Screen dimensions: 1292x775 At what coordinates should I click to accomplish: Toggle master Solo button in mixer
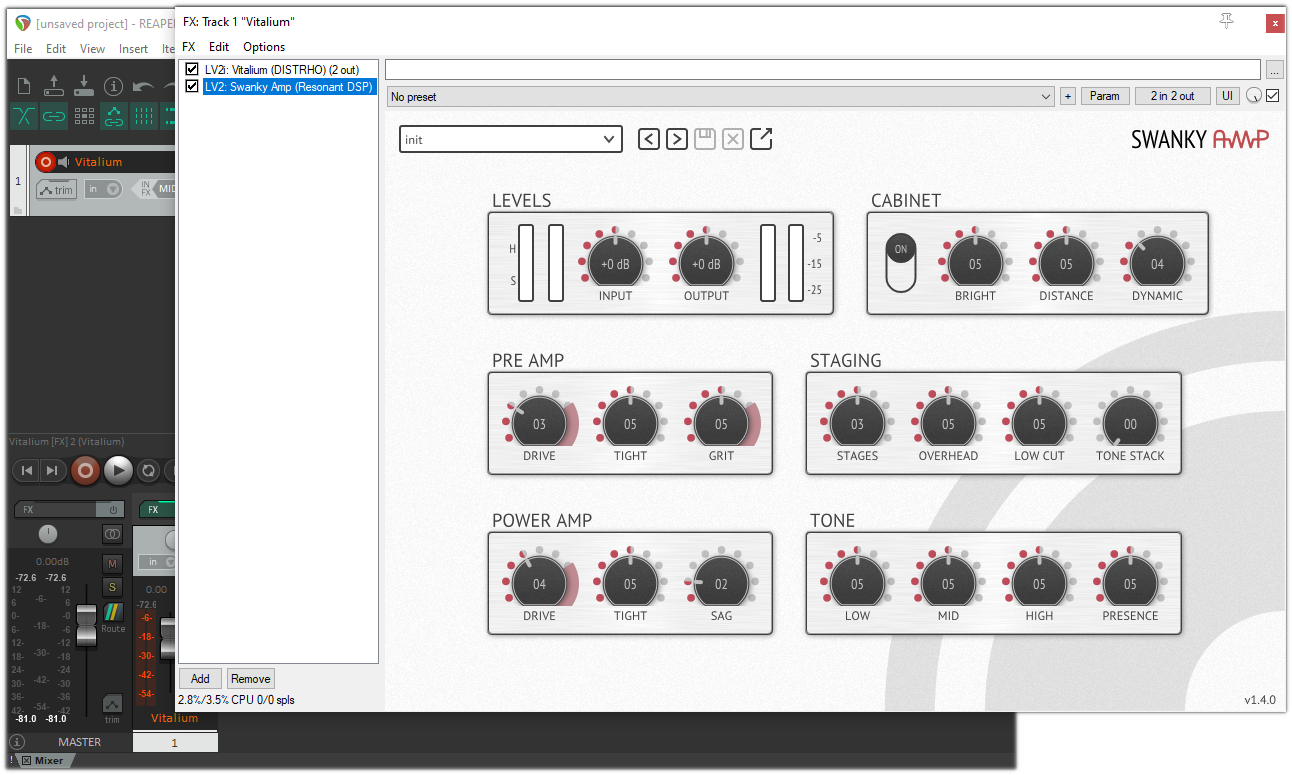[112, 587]
